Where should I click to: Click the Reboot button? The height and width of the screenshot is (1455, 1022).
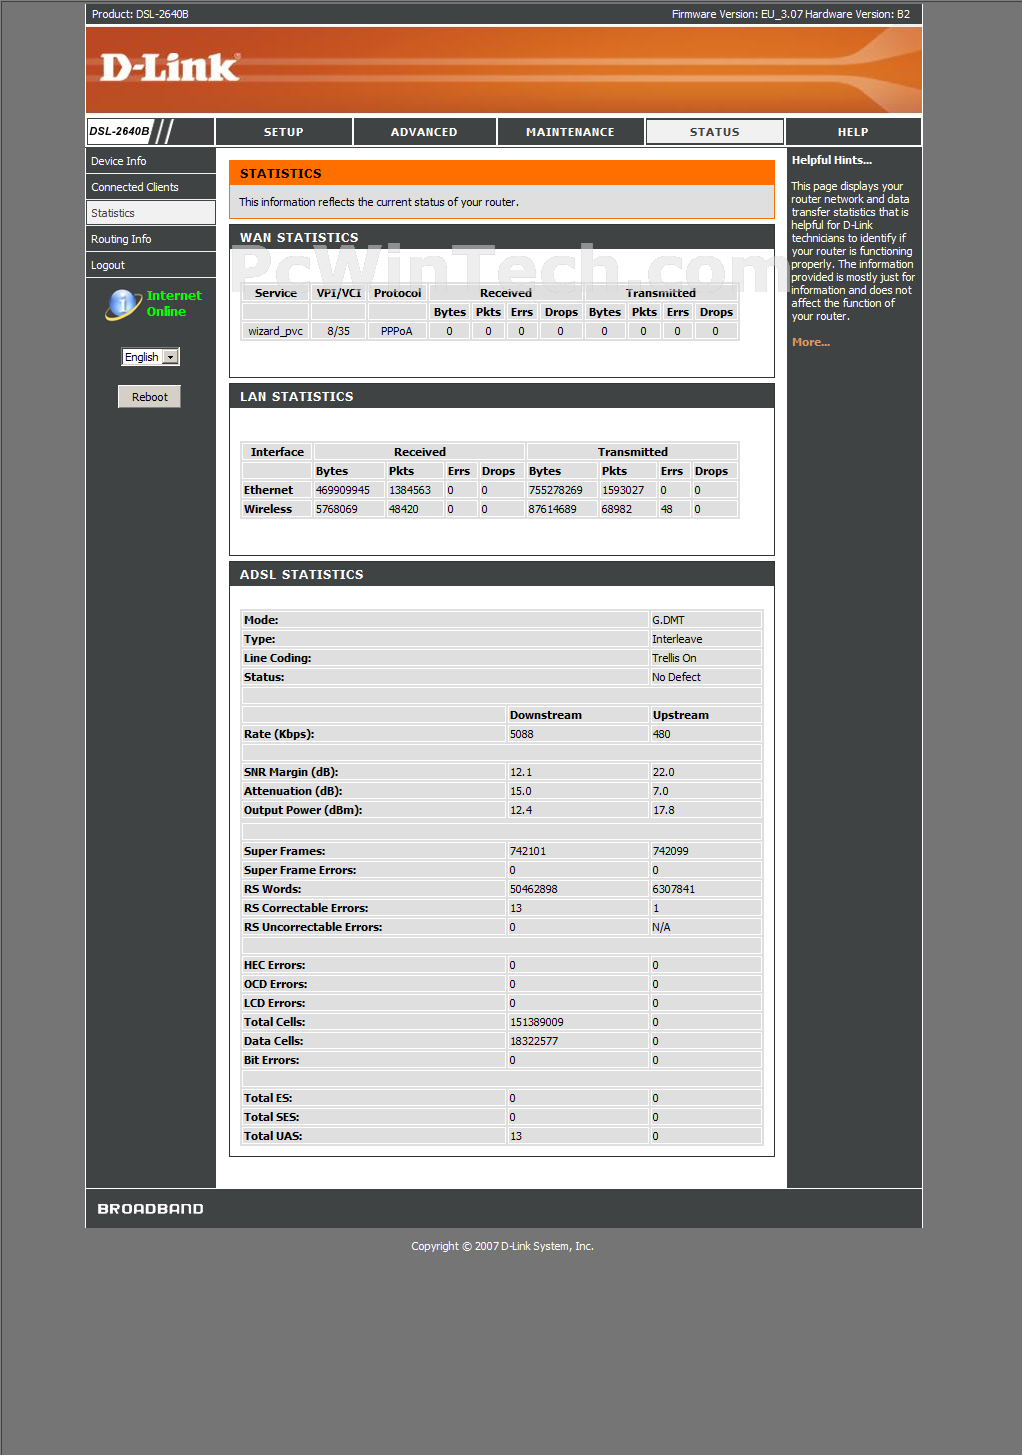[x=150, y=397]
